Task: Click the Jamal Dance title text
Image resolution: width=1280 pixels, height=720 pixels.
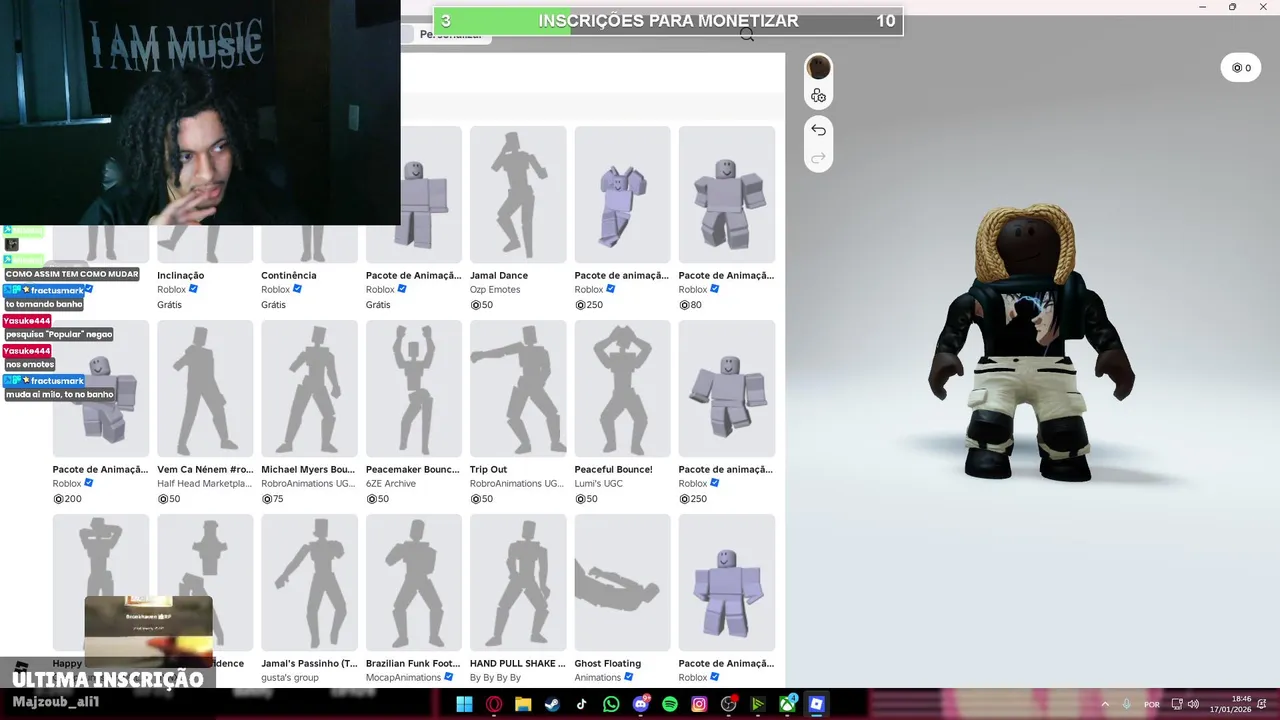Action: point(499,275)
